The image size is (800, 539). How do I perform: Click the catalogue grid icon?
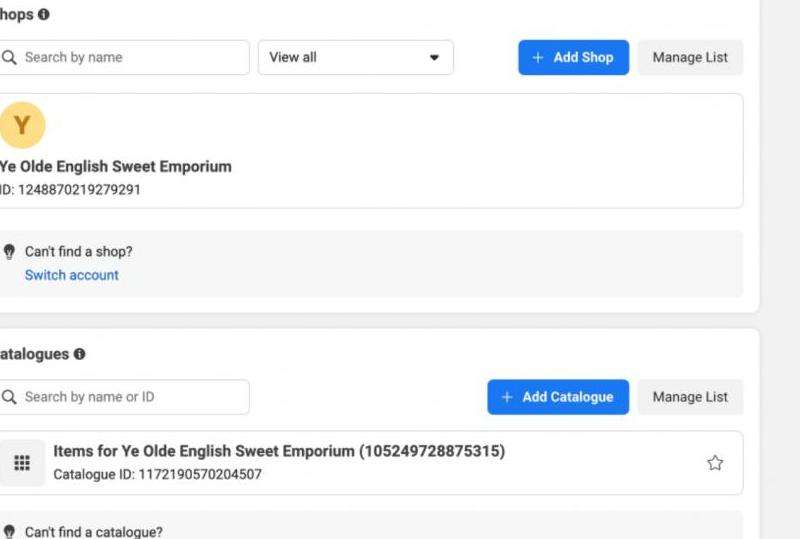21,463
